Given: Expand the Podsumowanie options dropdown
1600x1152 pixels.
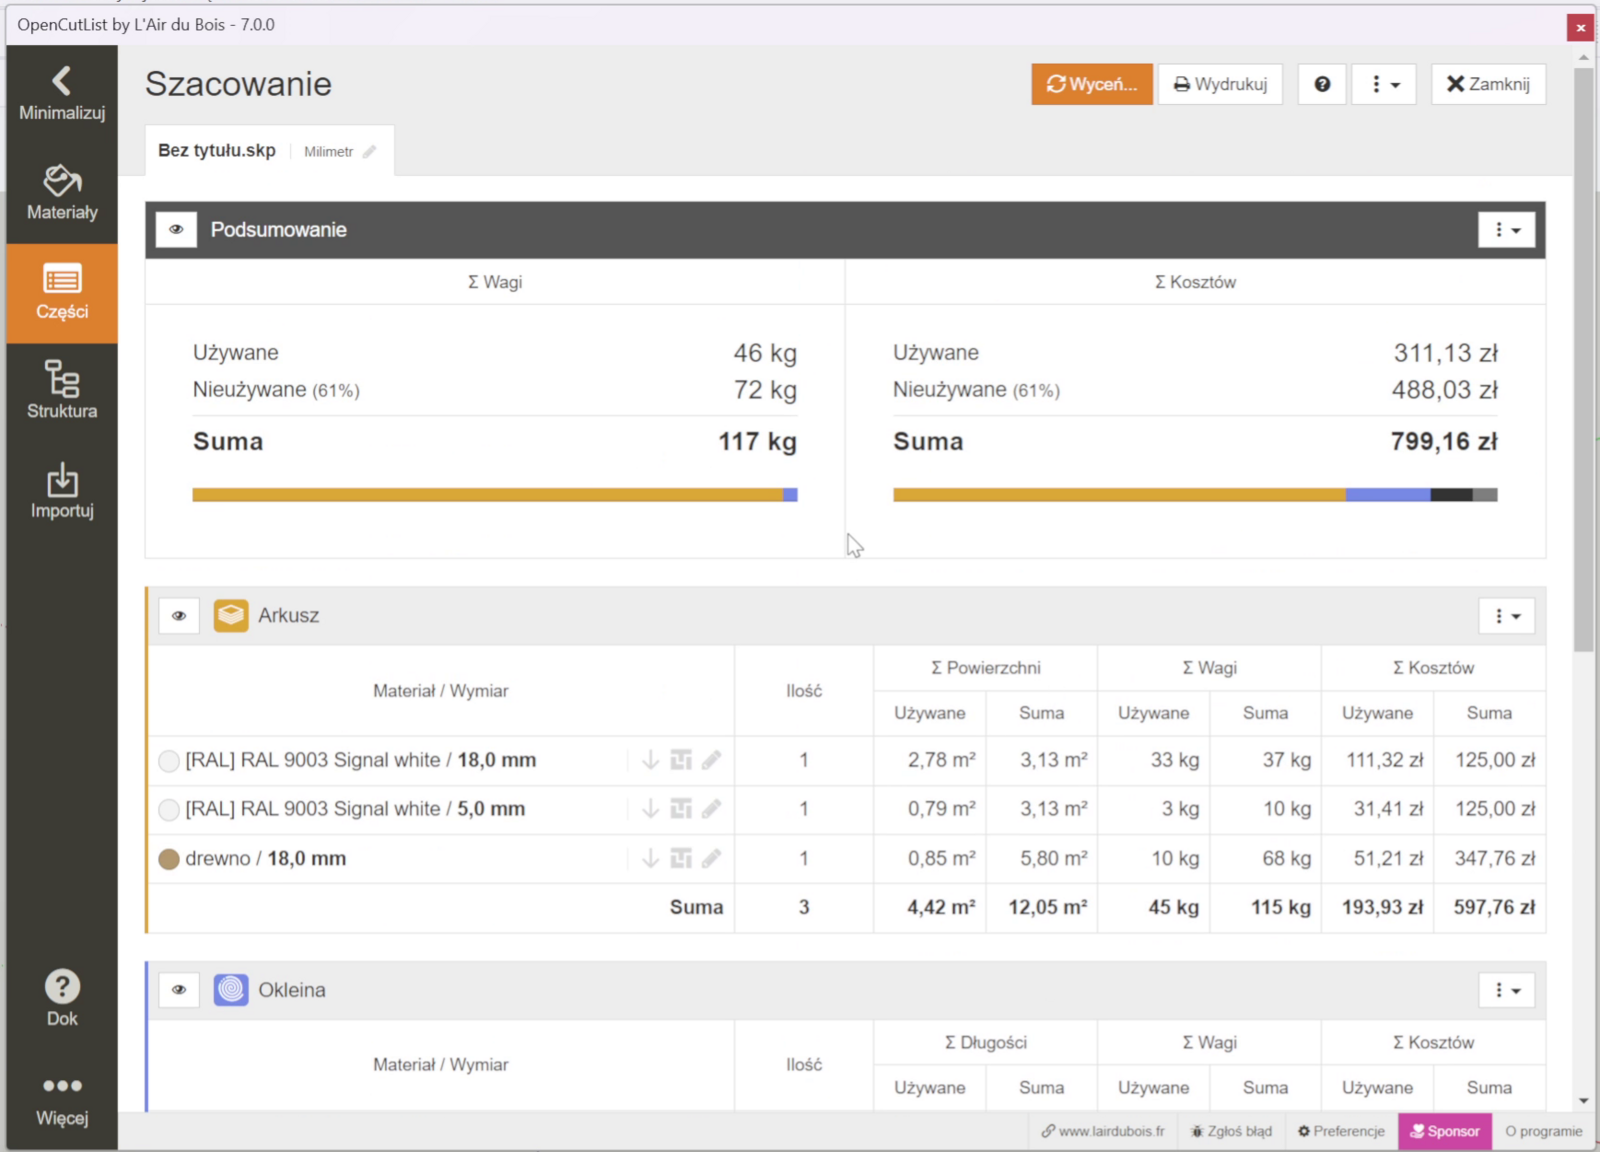Looking at the screenshot, I should tap(1506, 230).
